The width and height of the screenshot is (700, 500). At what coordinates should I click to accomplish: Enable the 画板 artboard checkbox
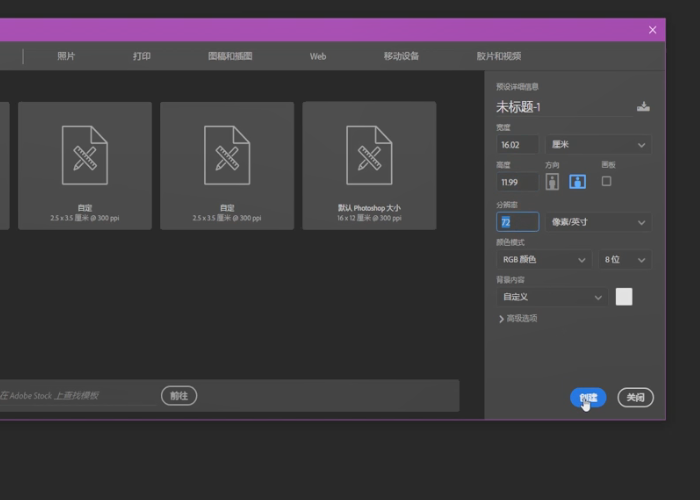606,181
